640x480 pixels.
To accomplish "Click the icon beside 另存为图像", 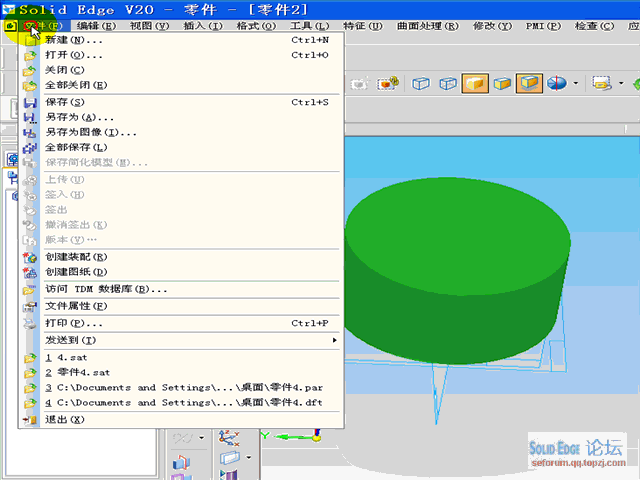I will point(30,133).
